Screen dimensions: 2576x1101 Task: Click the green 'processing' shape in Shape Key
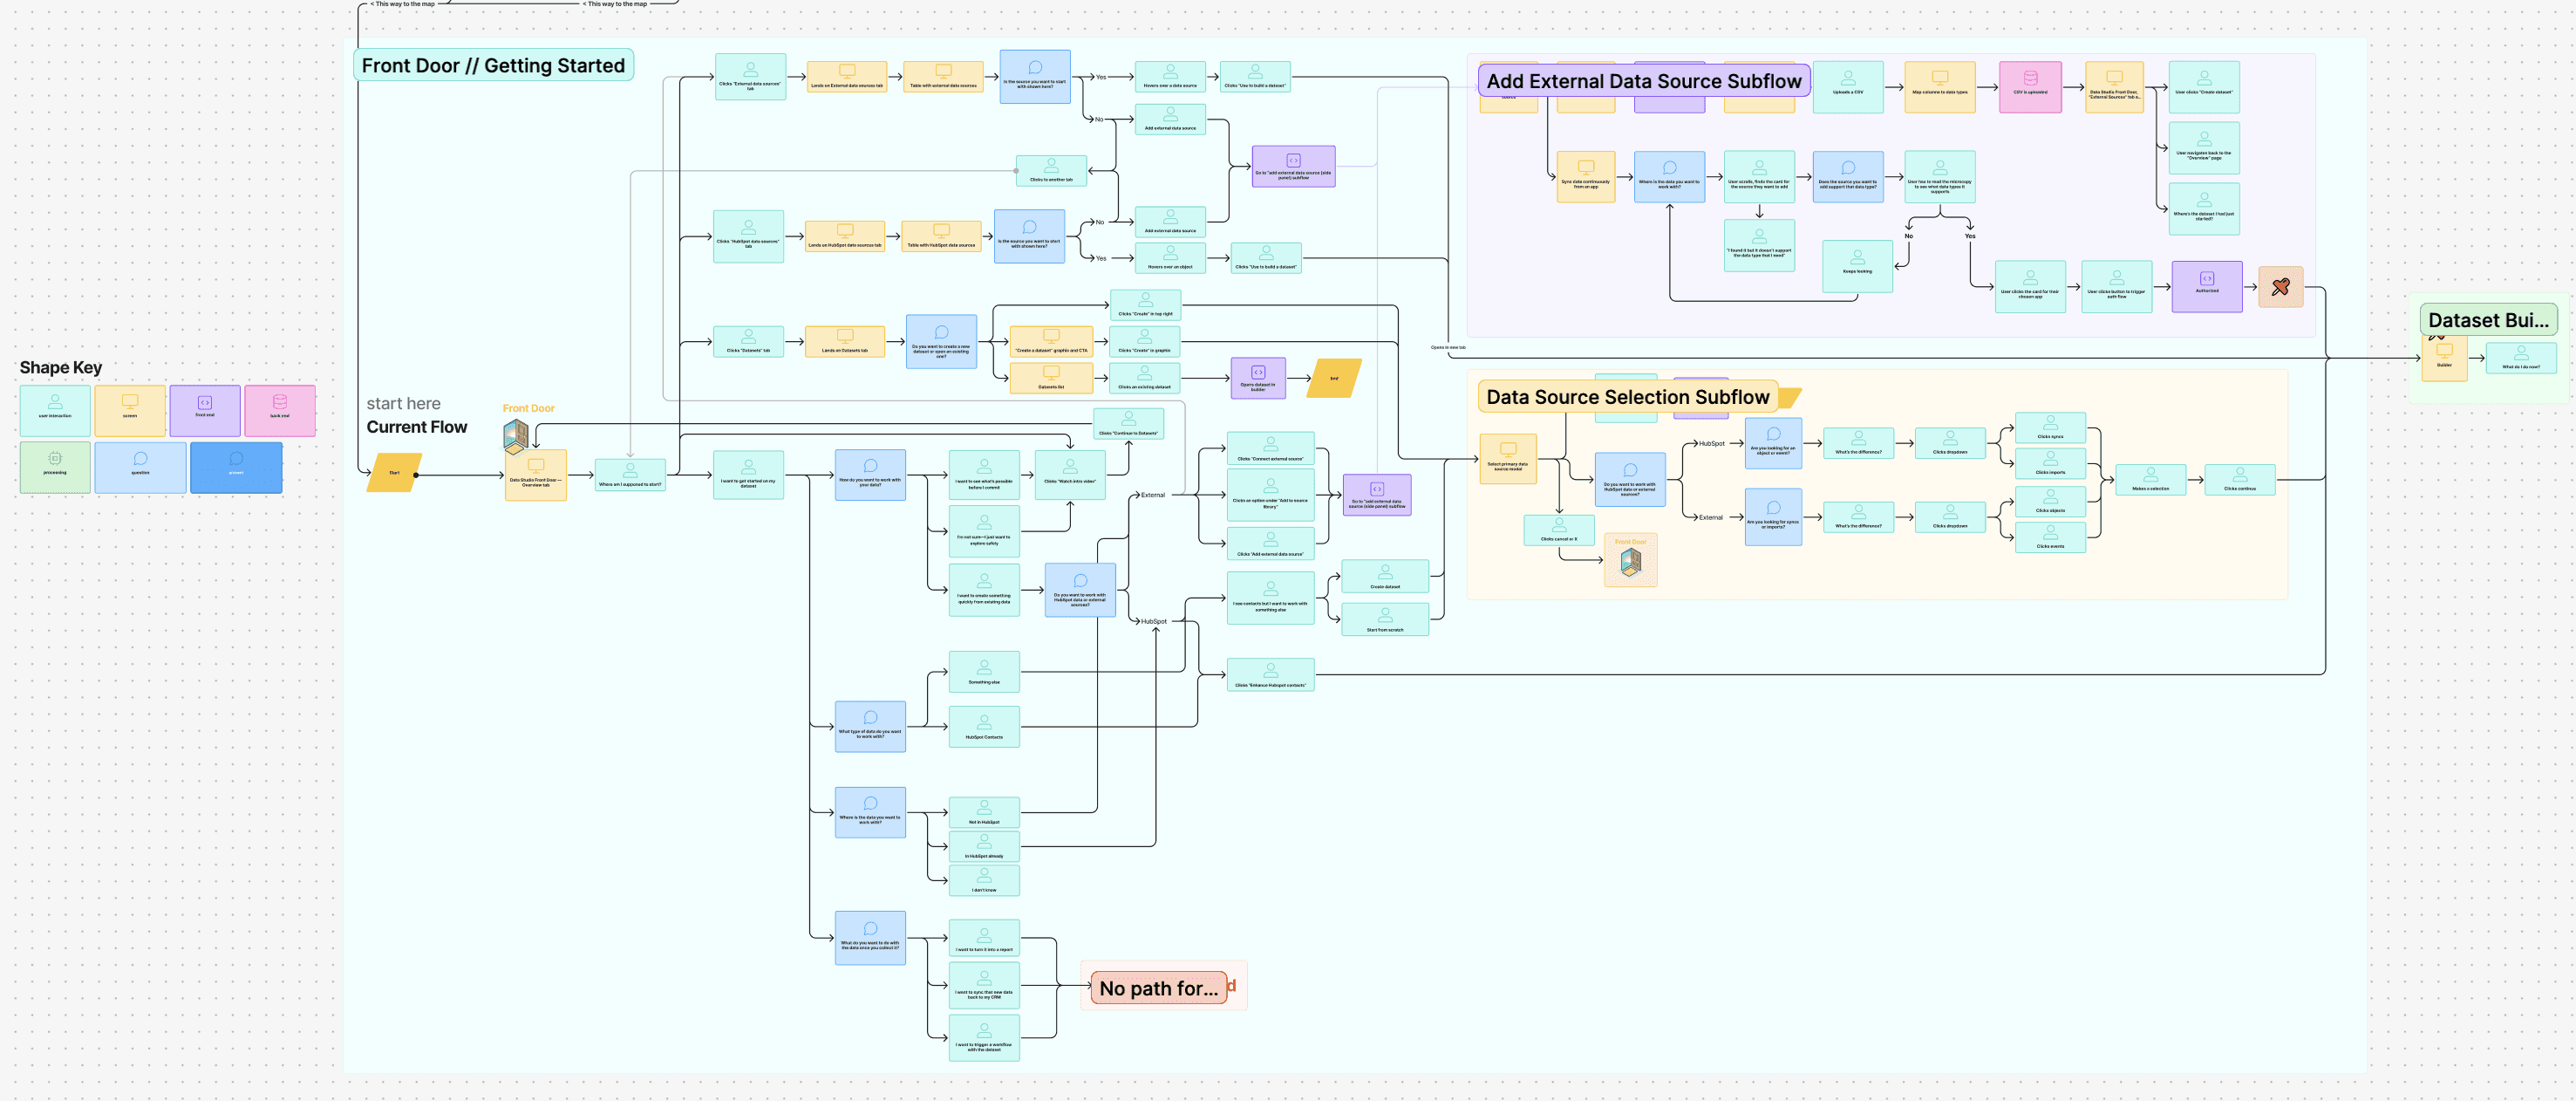[55, 467]
